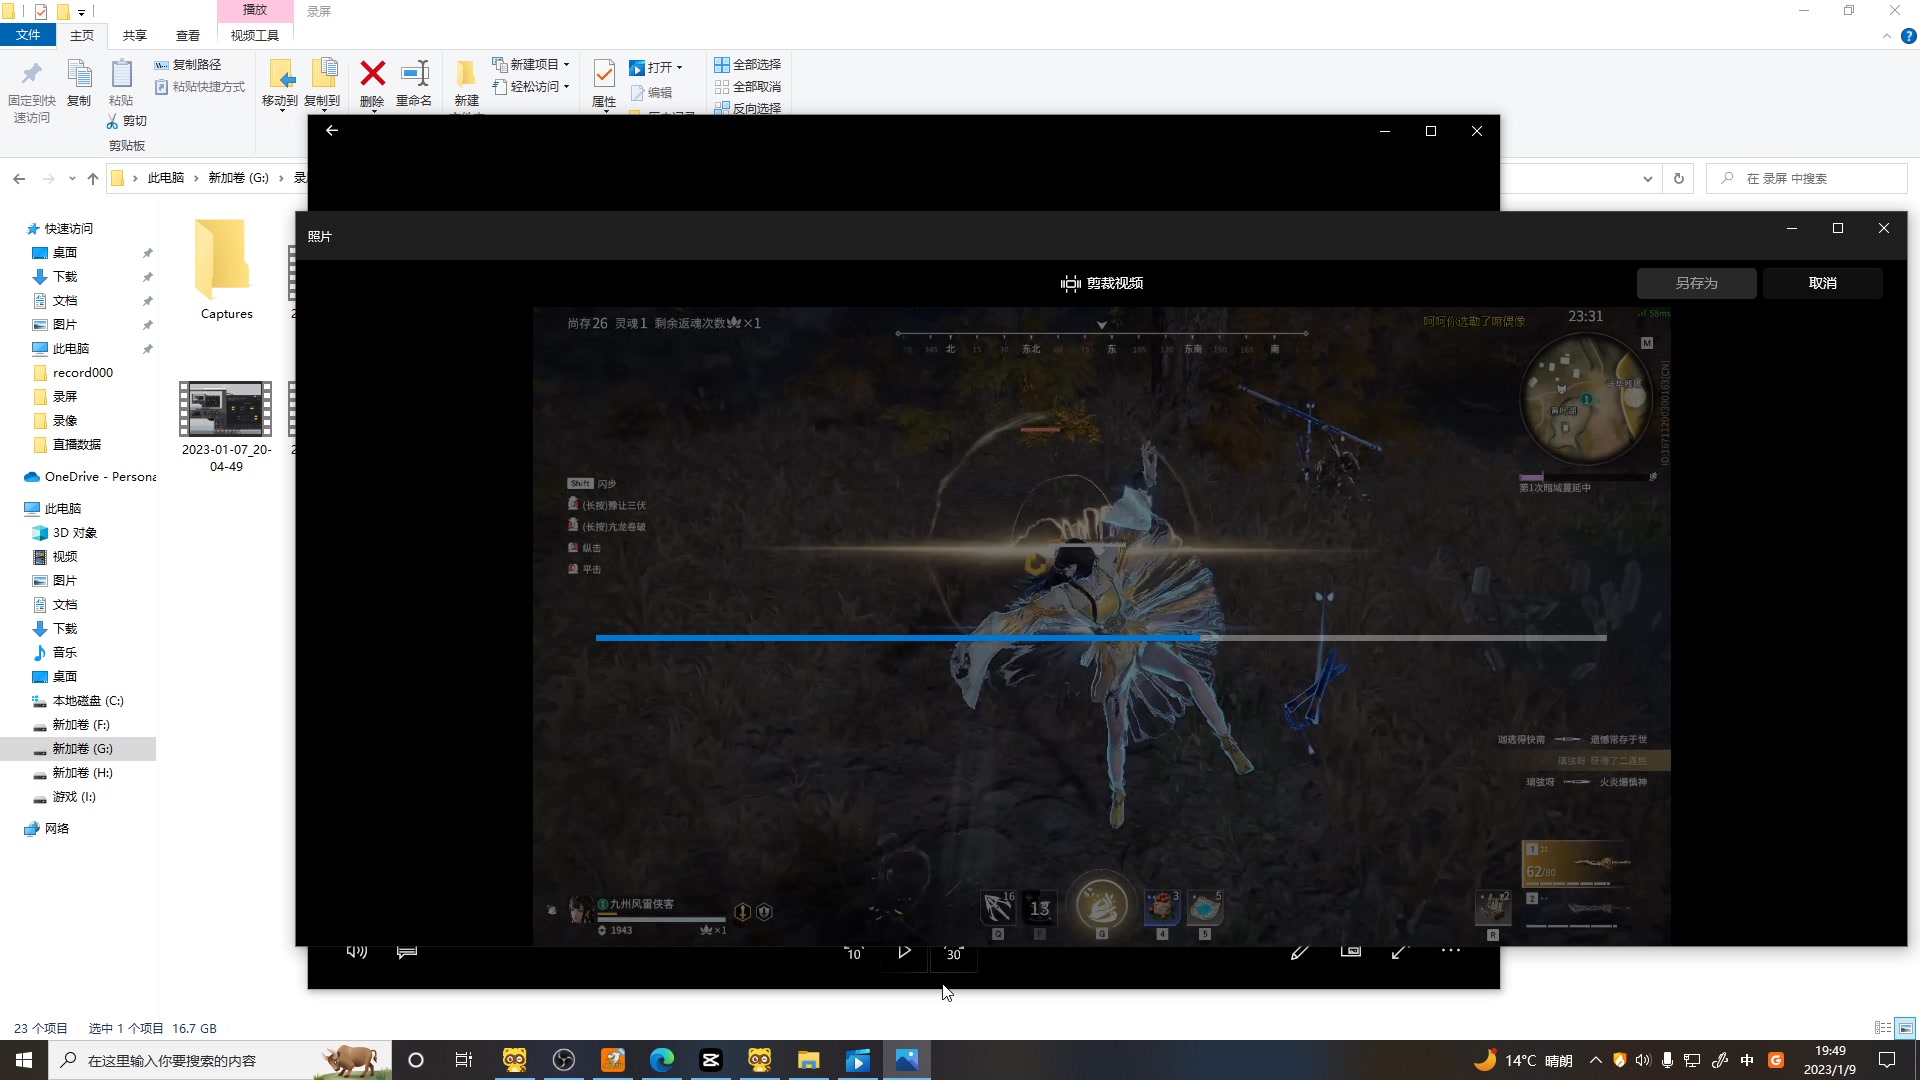Viewport: 1920px width, 1080px height.
Task: Open mini view mode in player
Action: point(1350,951)
